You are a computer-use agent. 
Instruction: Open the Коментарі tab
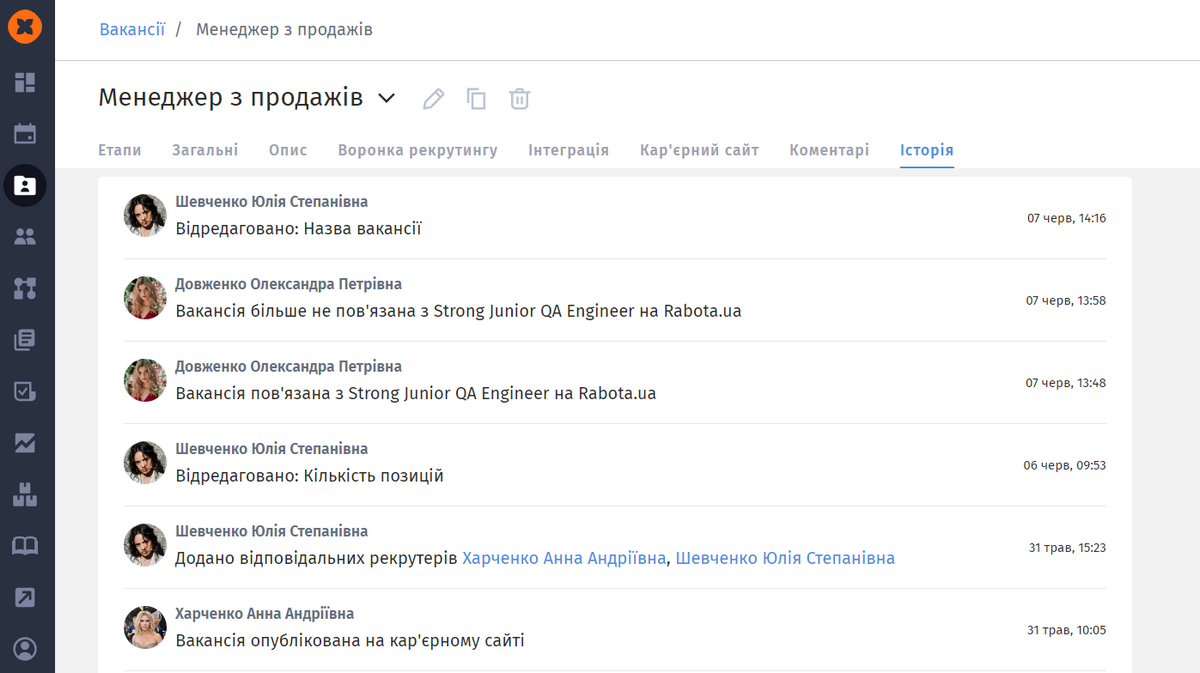[x=829, y=150]
